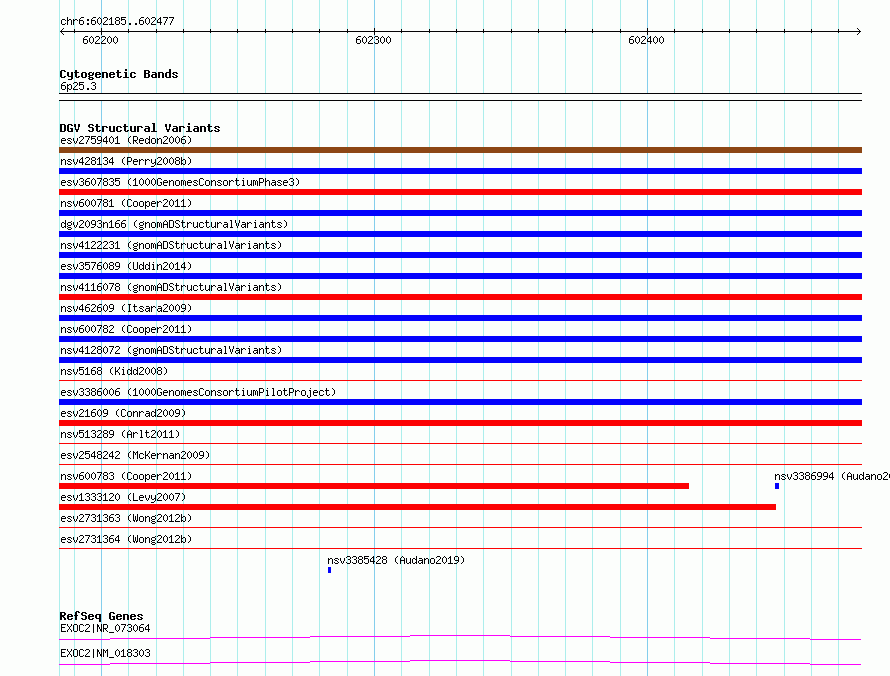The image size is (890, 676).
Task: Open nsv600781 (Cooper2011) variant label
Action: point(126,203)
